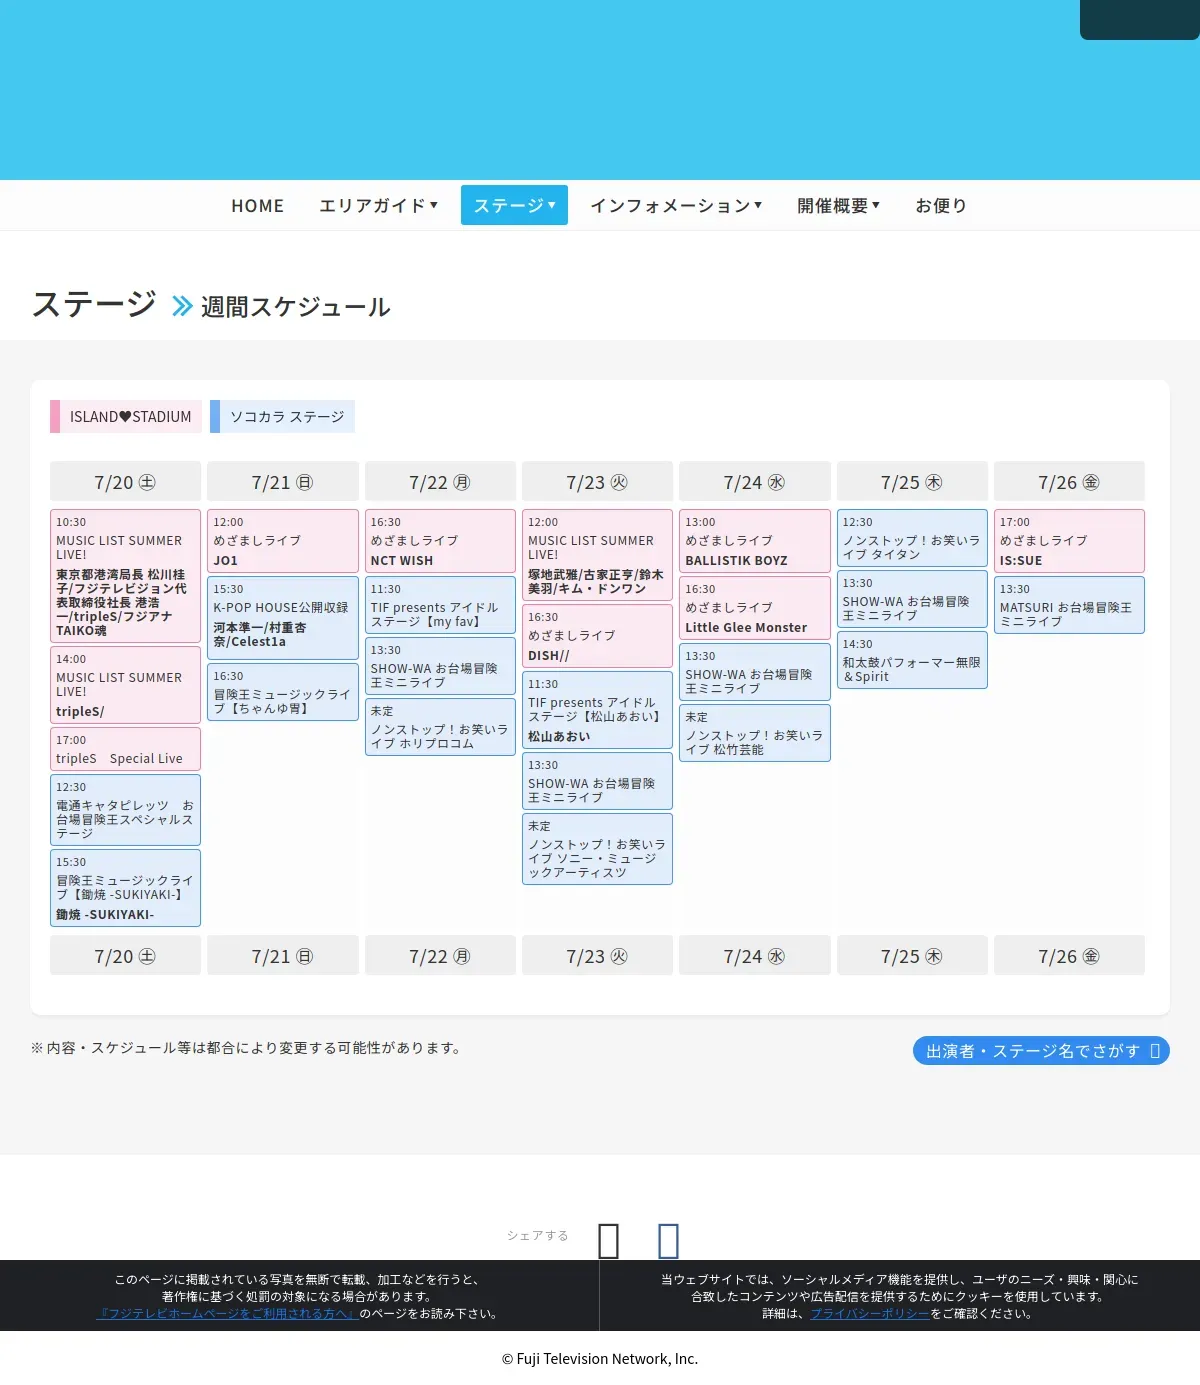This screenshot has width=1200, height=1385.
Task: Open the めざましライブ JO1 event
Action: 282,541
